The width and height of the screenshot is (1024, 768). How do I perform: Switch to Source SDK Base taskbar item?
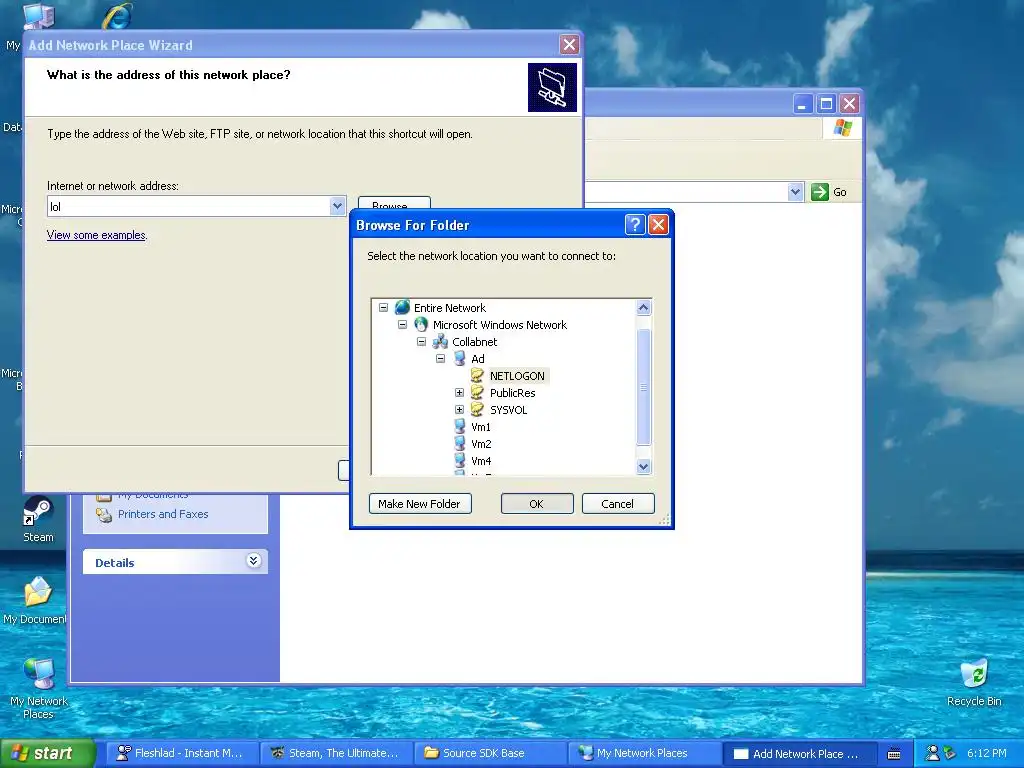[x=489, y=753]
